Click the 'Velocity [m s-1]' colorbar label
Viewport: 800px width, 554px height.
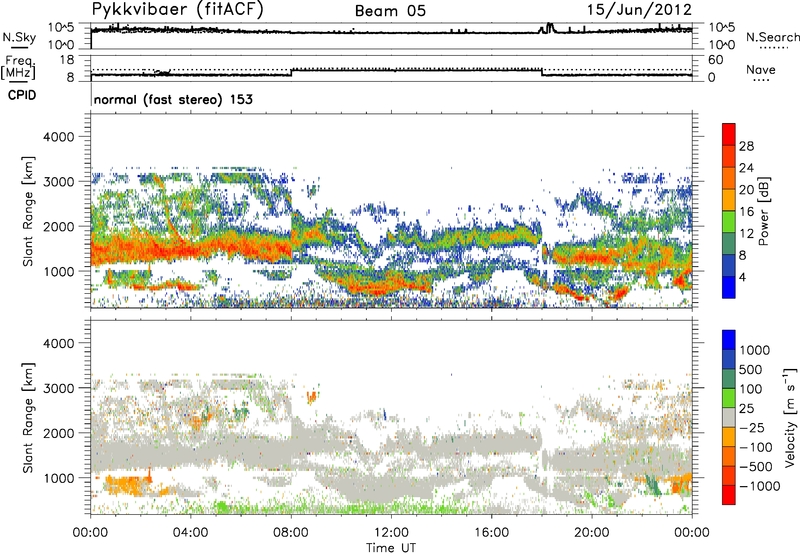pos(790,417)
